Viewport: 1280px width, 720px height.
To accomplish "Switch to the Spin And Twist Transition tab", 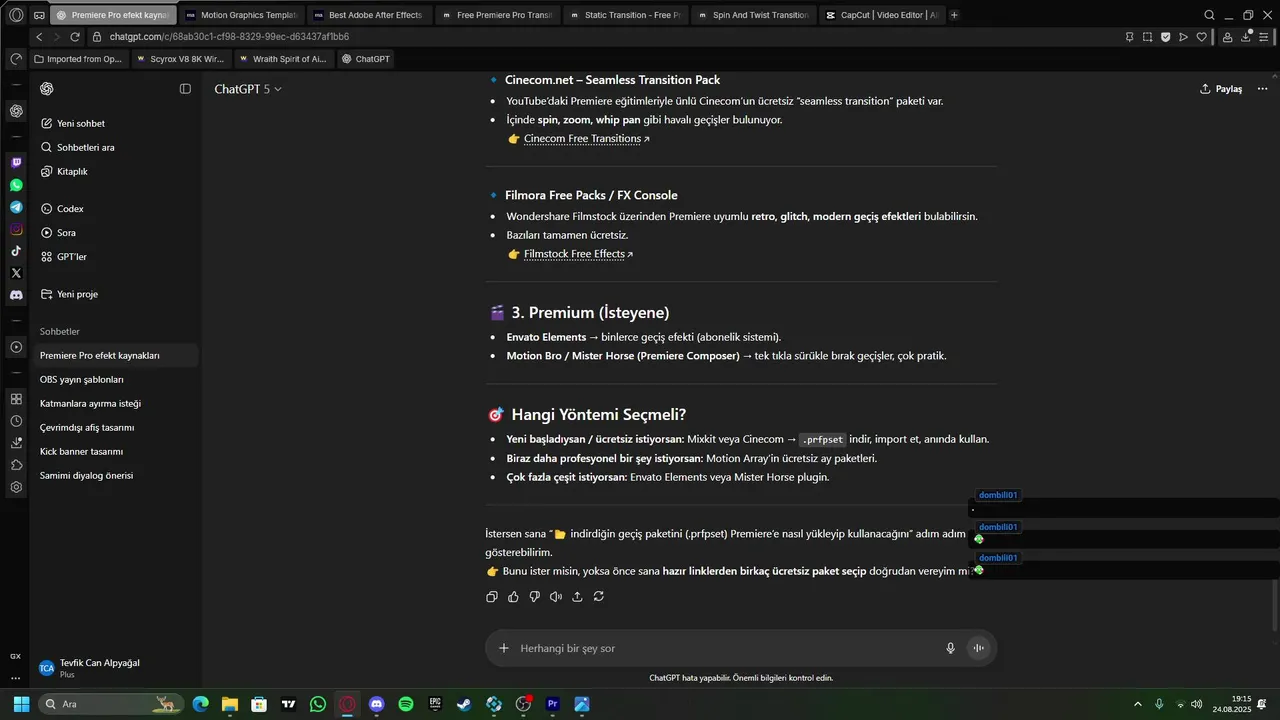I will pyautogui.click(x=752, y=15).
